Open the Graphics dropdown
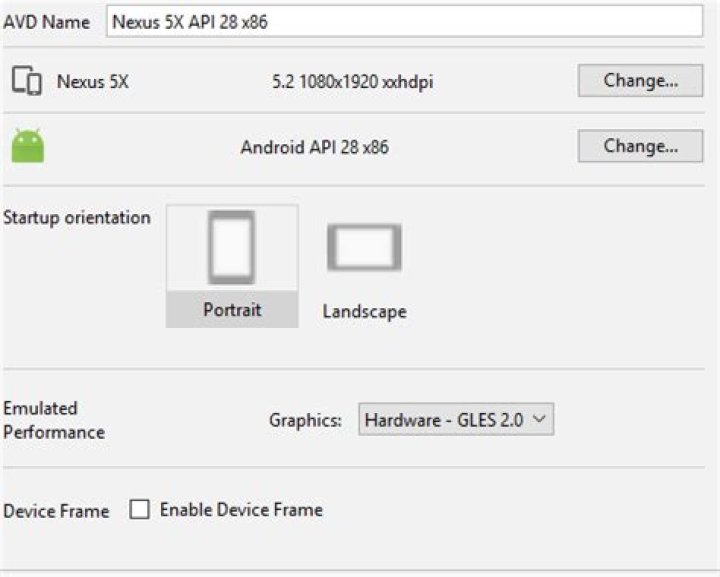 456,419
